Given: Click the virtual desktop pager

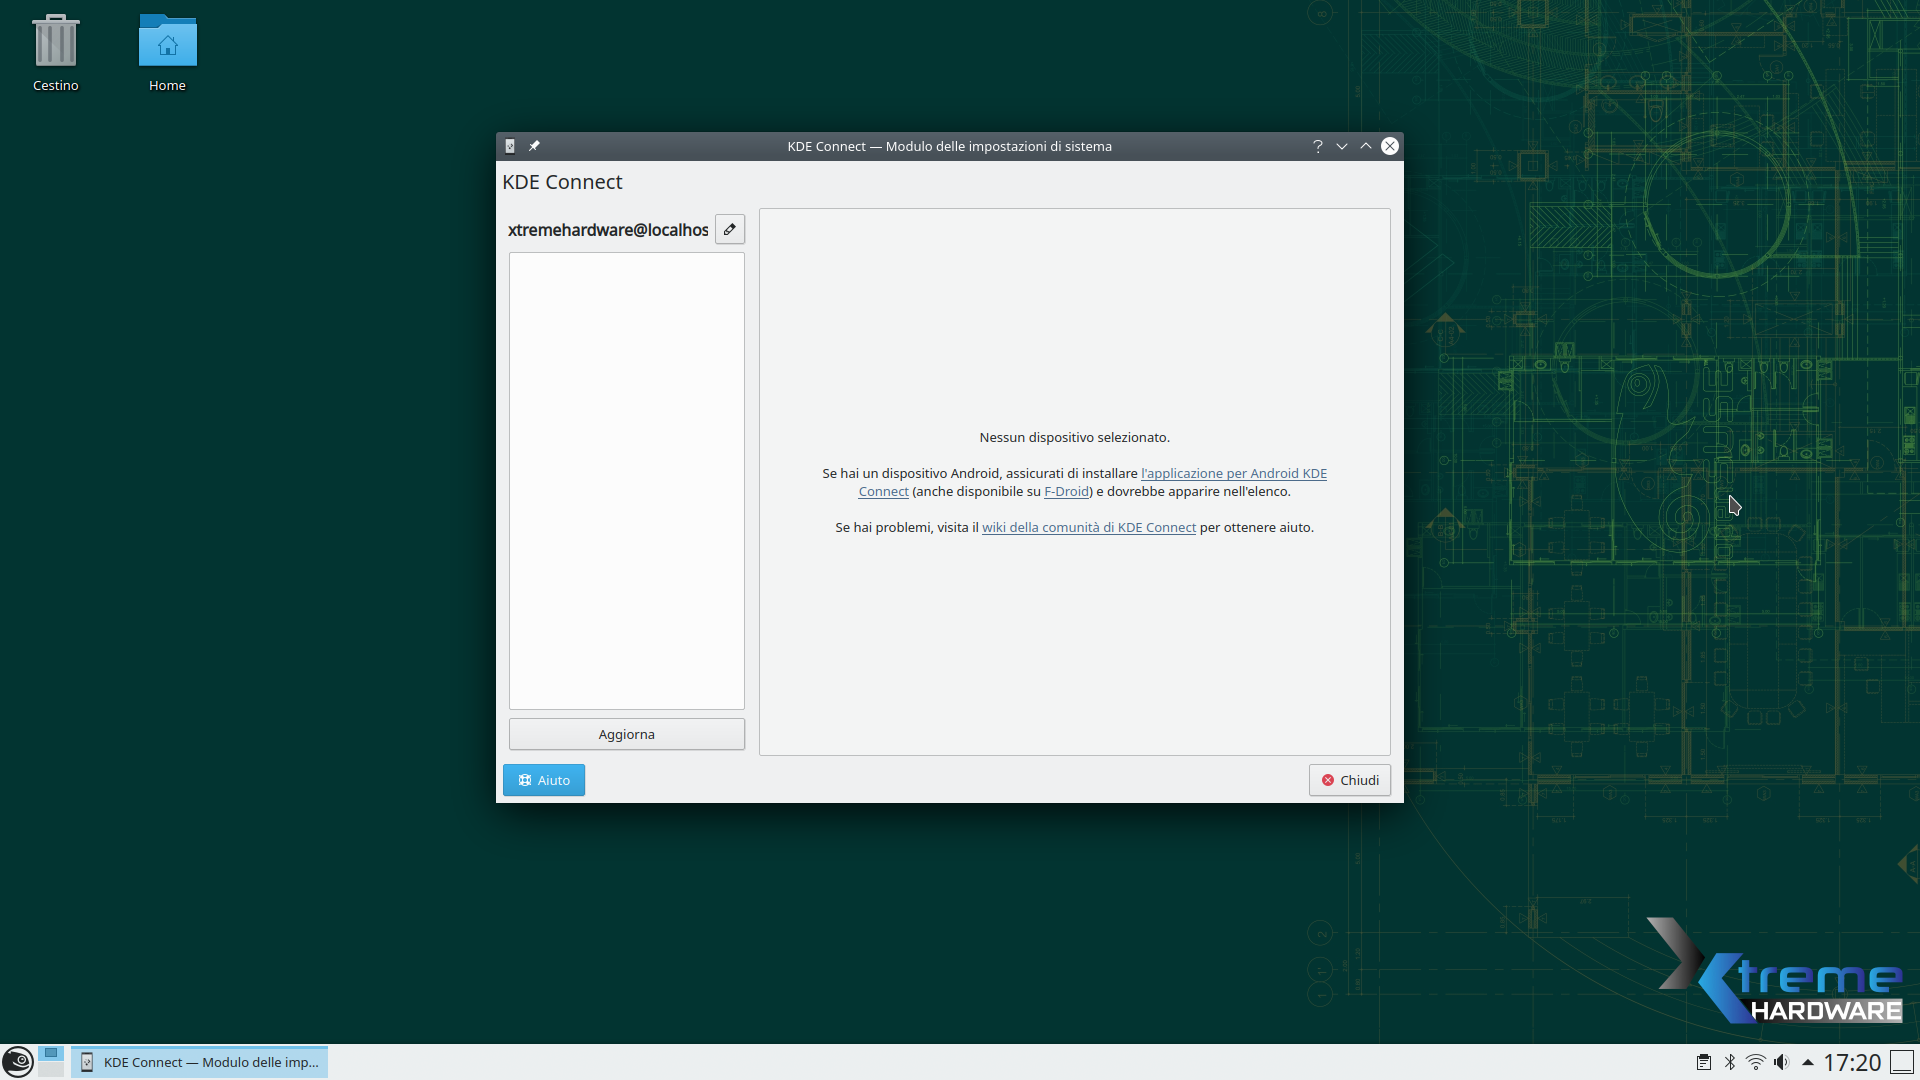Looking at the screenshot, I should [x=51, y=1061].
